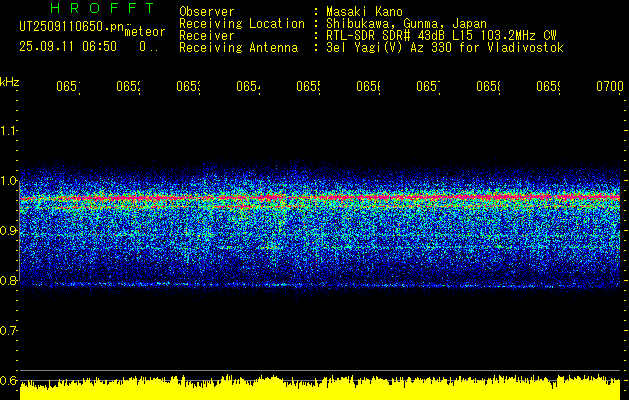Viewport: 629px width, 400px height.
Task: Click the 0.9 kHz axis label
Action: [8, 230]
